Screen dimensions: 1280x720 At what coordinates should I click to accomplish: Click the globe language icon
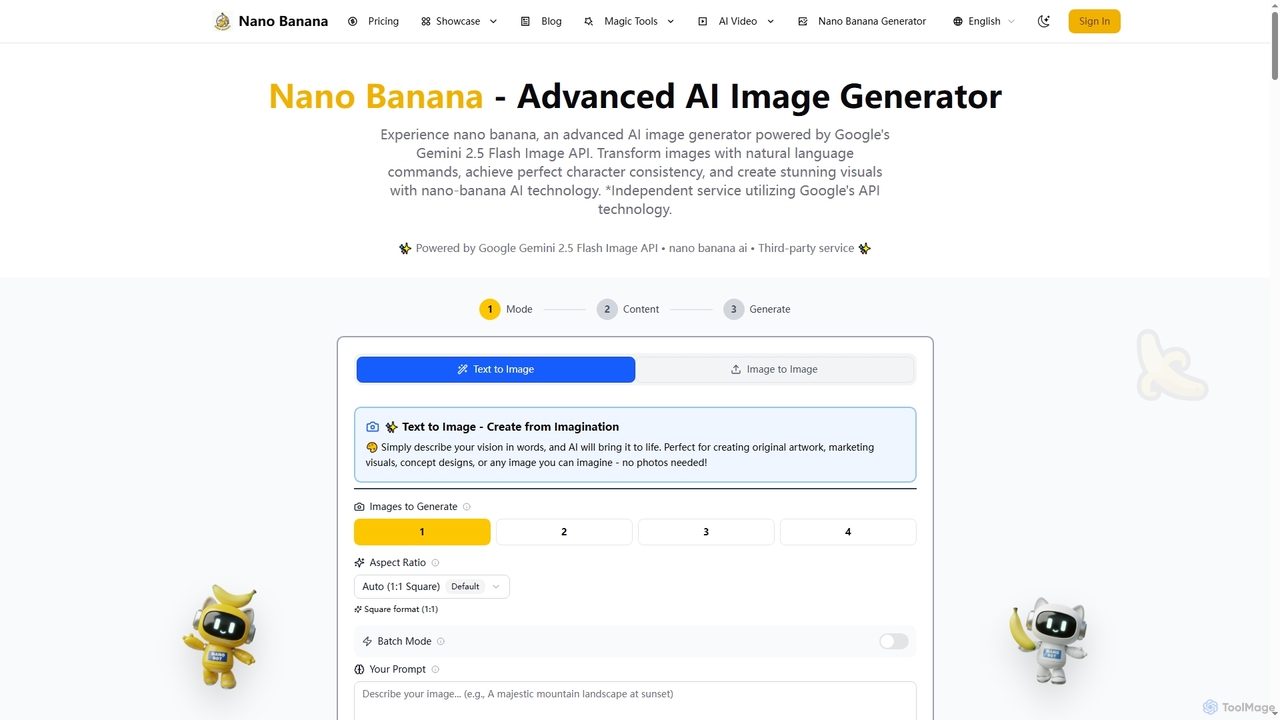(958, 21)
